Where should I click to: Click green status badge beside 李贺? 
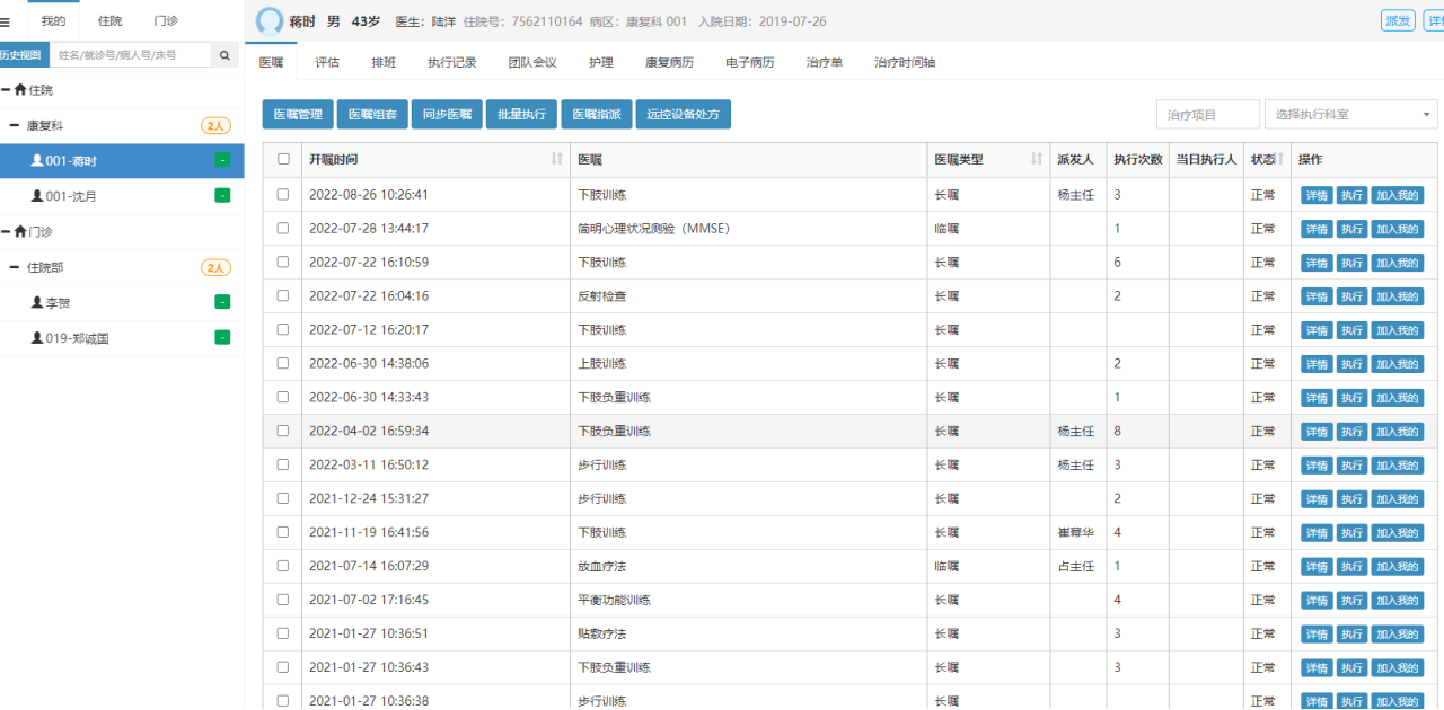pyautogui.click(x=222, y=303)
